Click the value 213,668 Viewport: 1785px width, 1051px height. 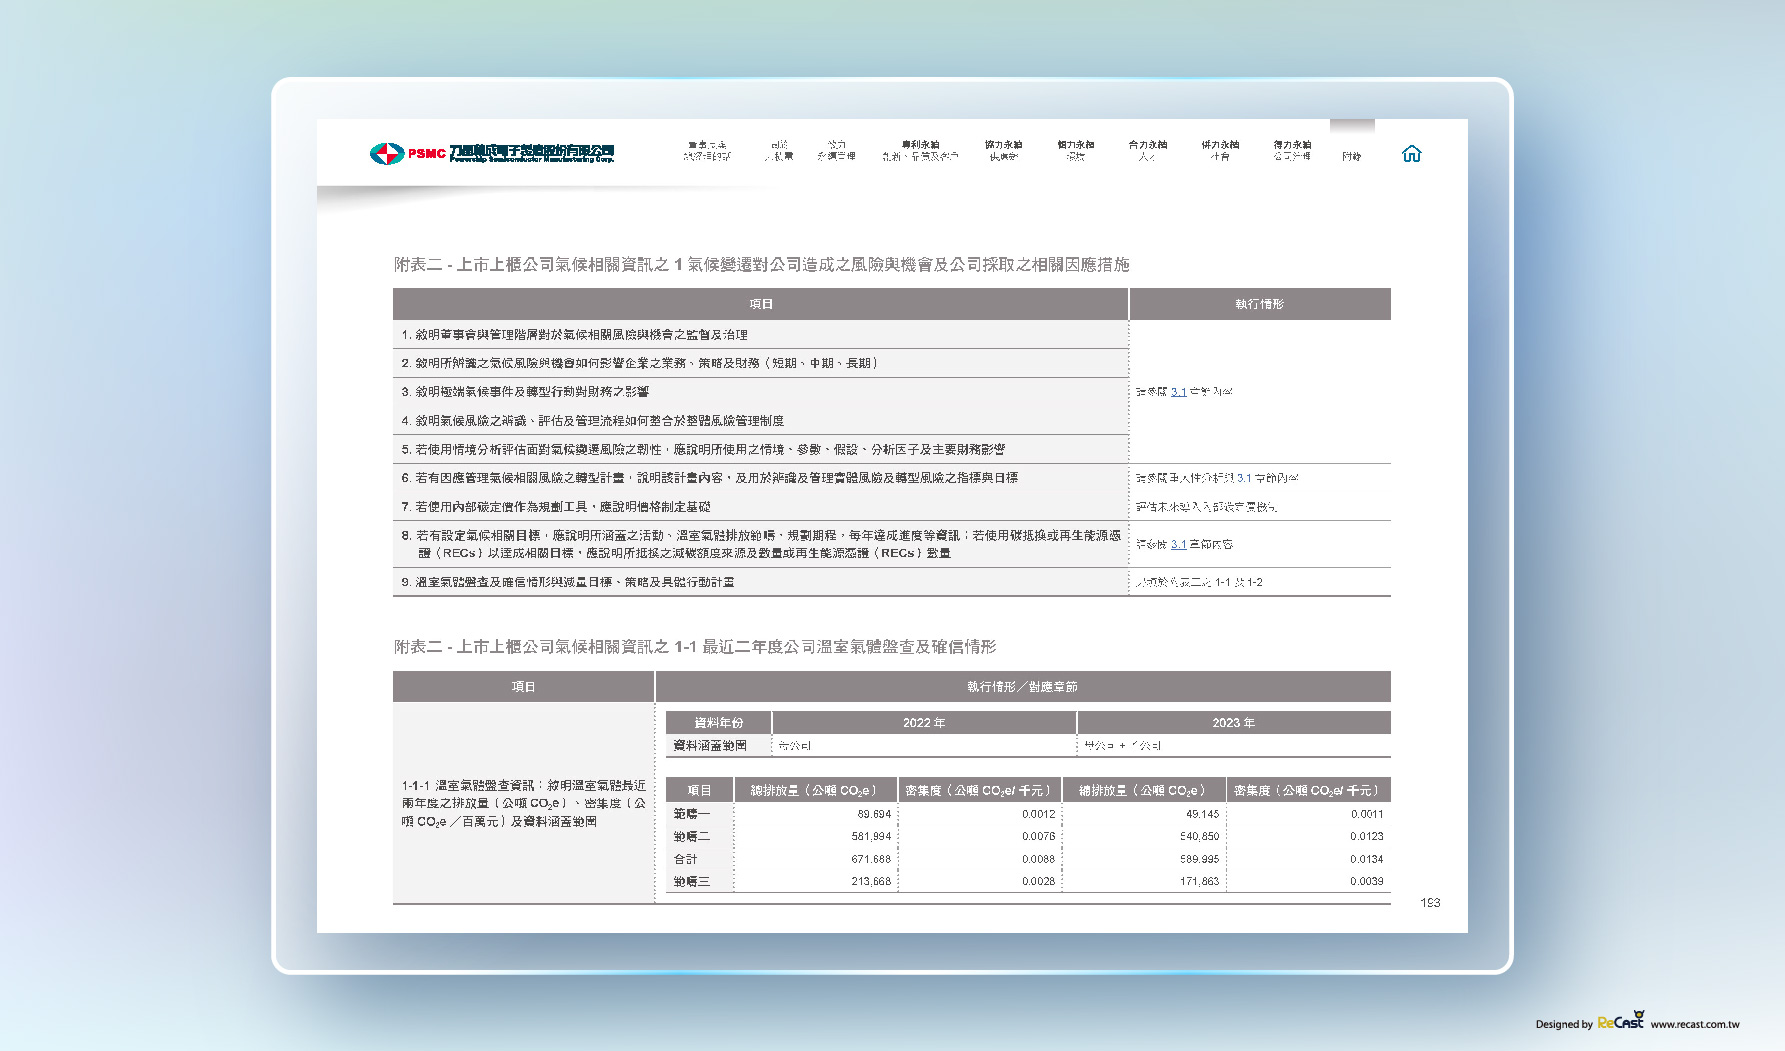tap(871, 882)
